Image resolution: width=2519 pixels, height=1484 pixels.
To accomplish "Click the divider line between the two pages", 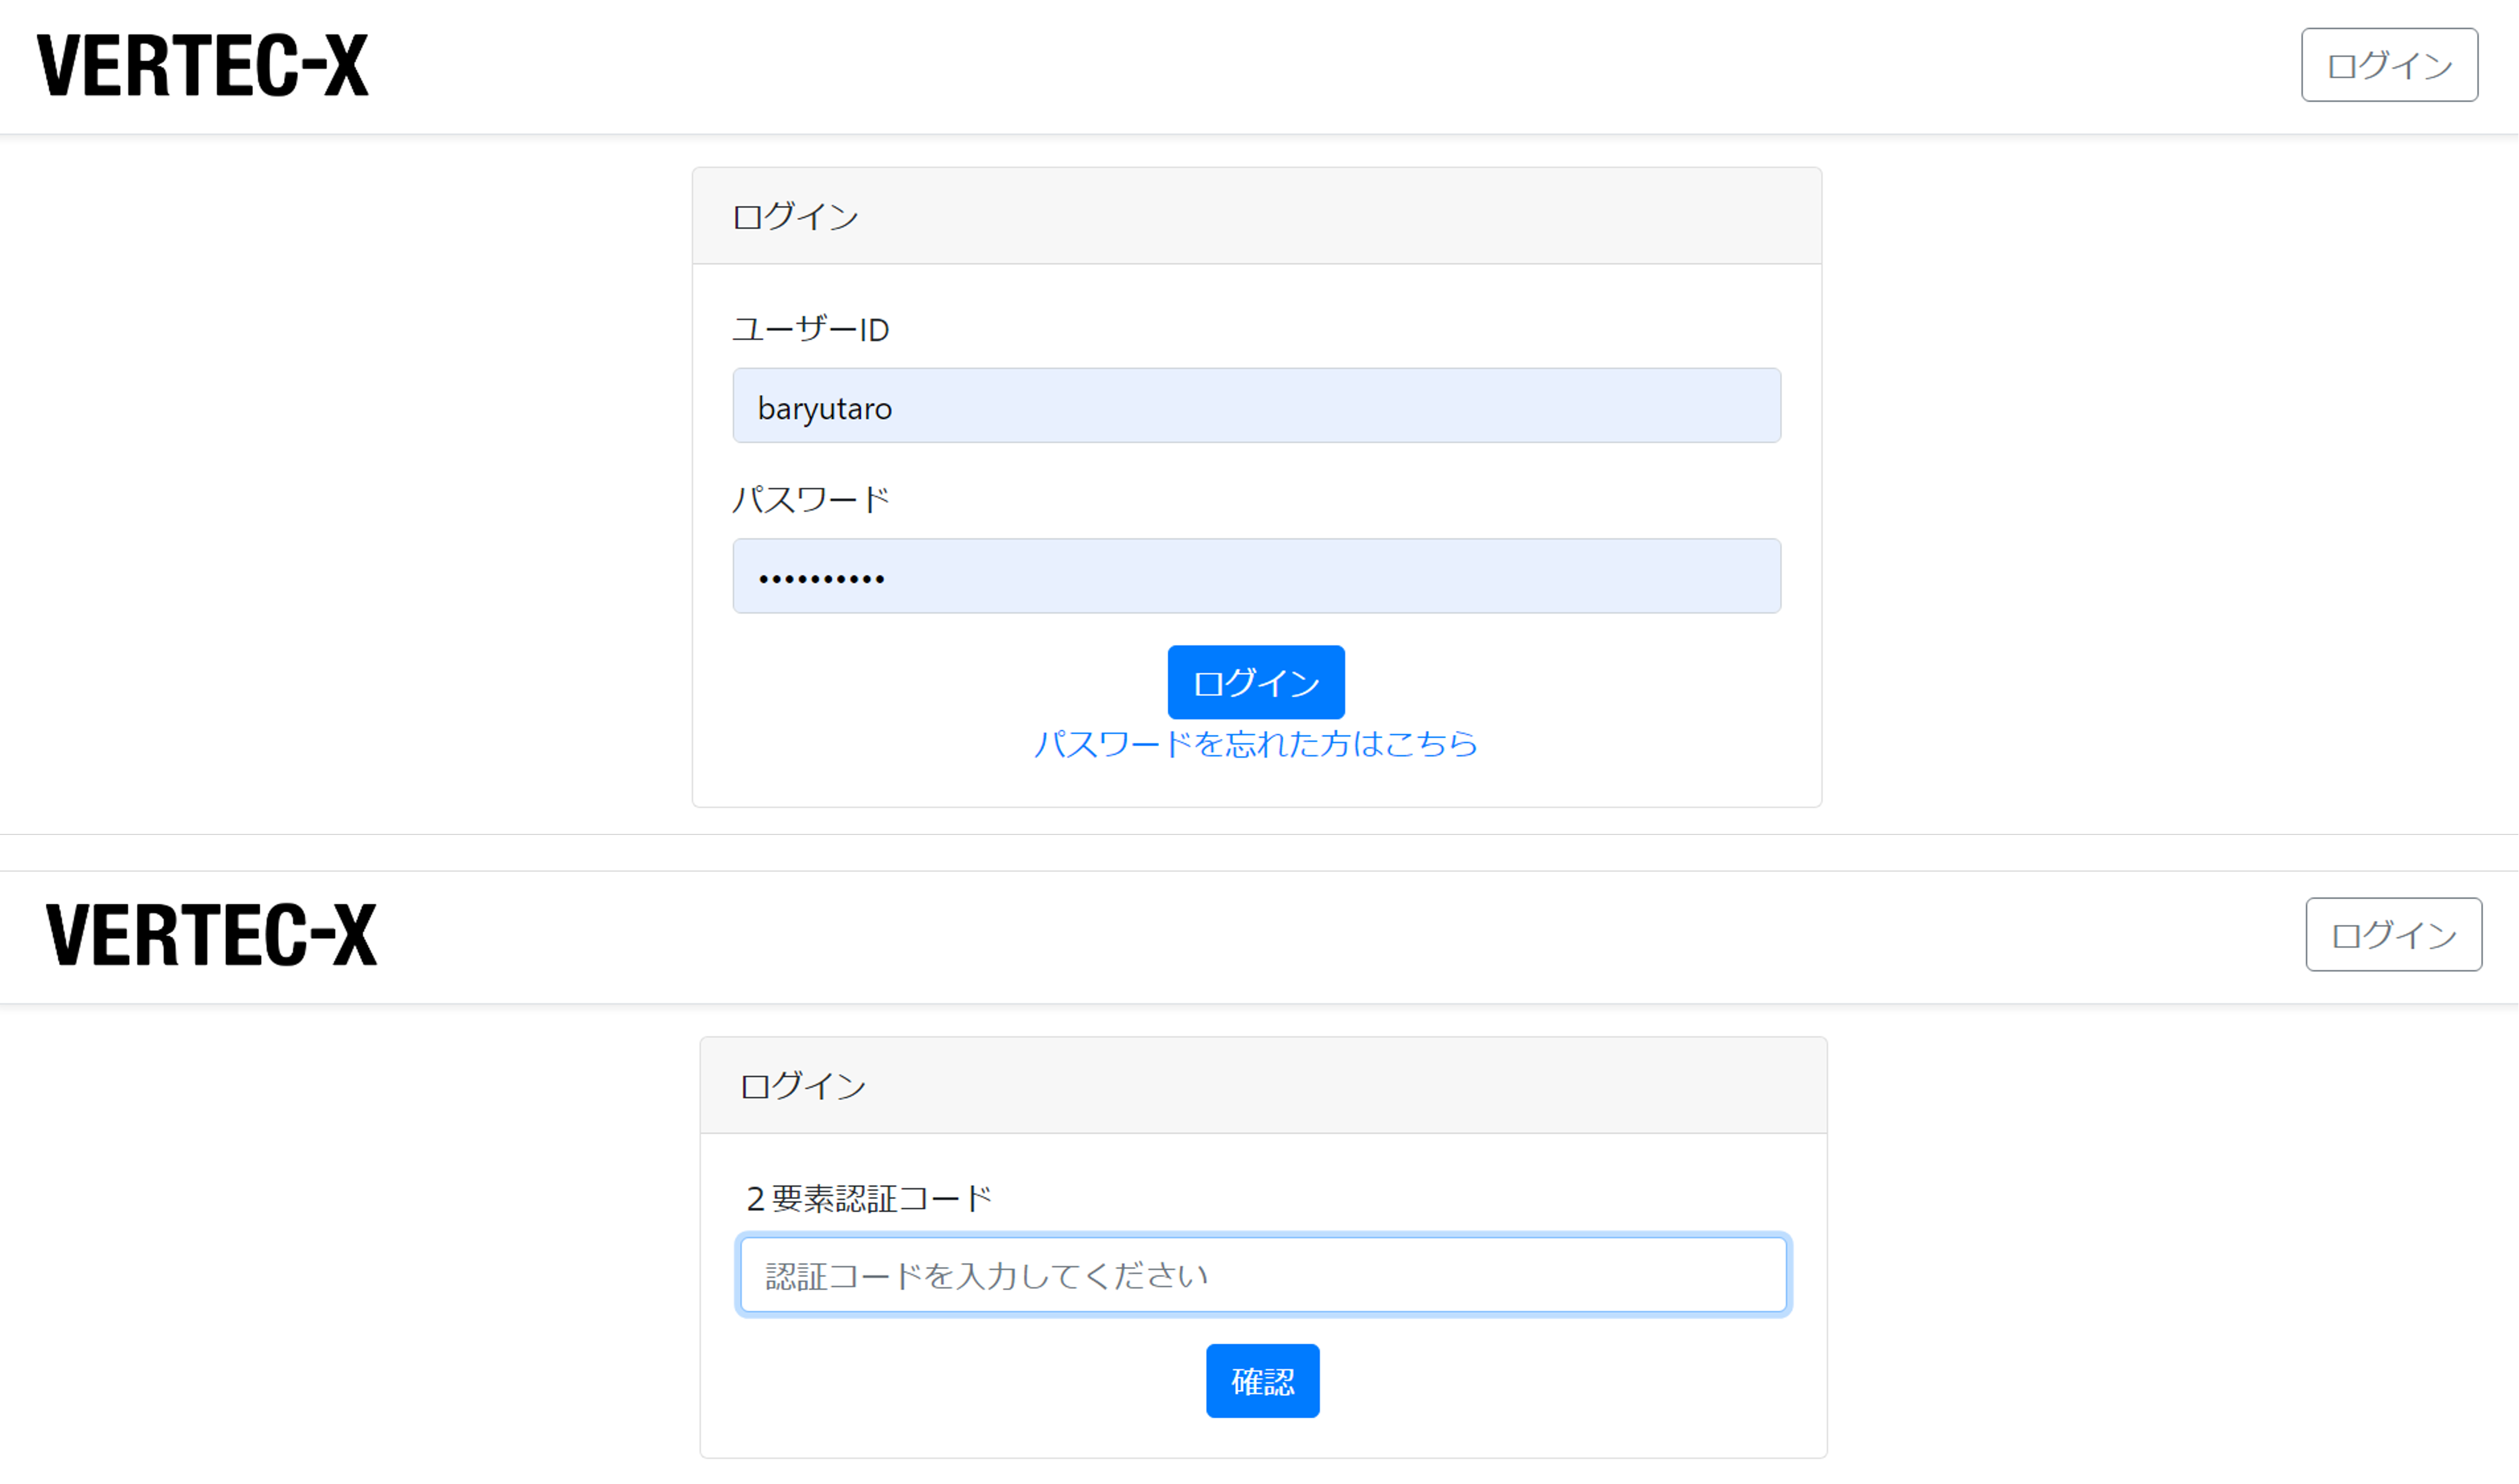I will pos(1259,834).
